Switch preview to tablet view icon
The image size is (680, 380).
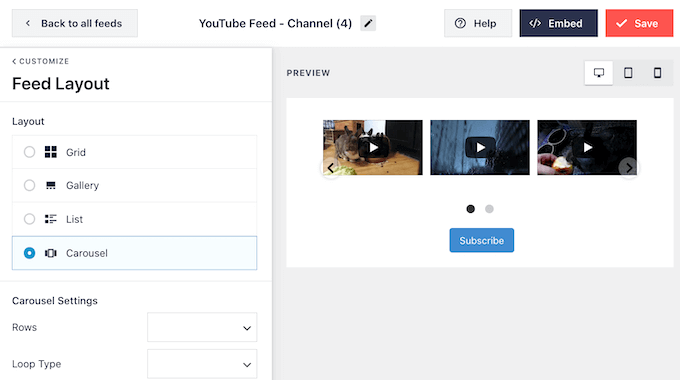628,73
